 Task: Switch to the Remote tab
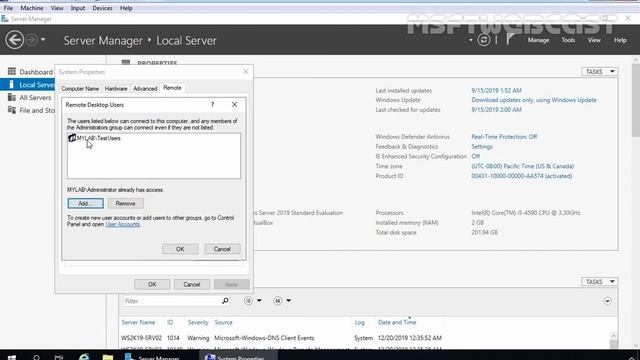[172, 88]
